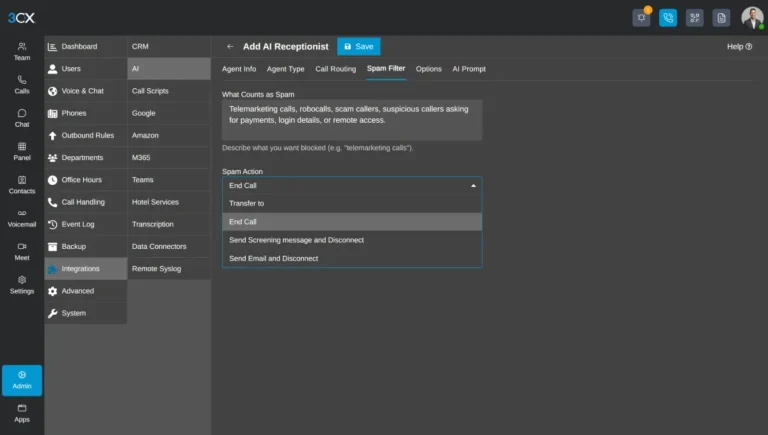768x435 pixels.
Task: Open Remote Syslog submenu
Action: coord(169,268)
